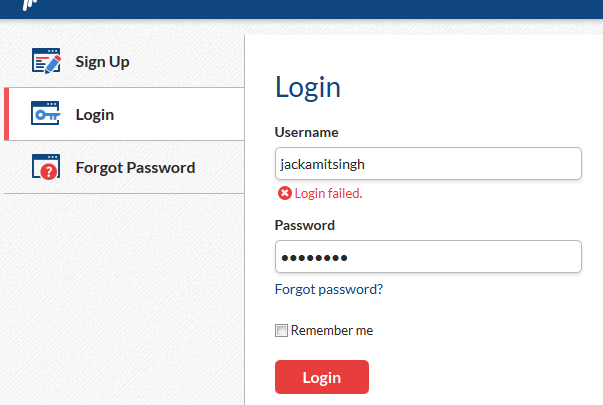Click the red X error icon
This screenshot has width=603, height=405.
285,193
